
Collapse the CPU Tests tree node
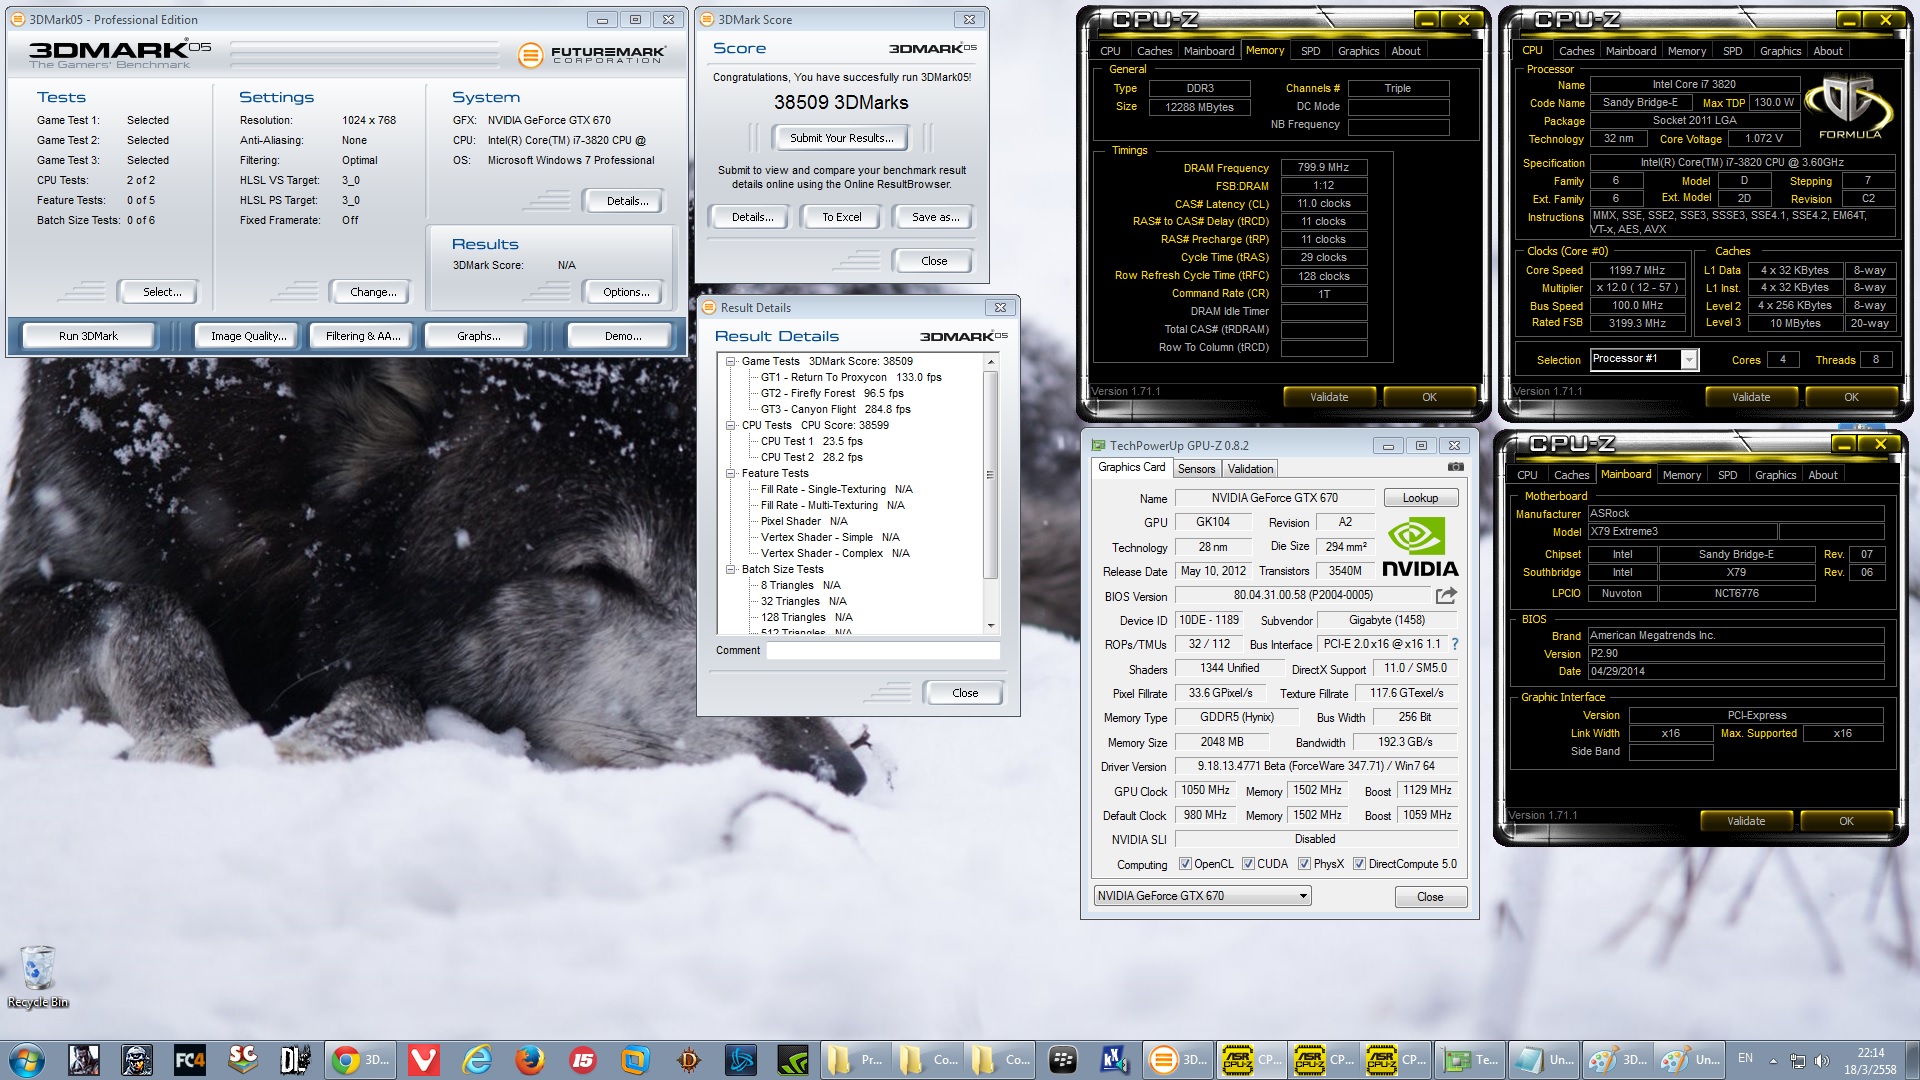[x=731, y=426]
